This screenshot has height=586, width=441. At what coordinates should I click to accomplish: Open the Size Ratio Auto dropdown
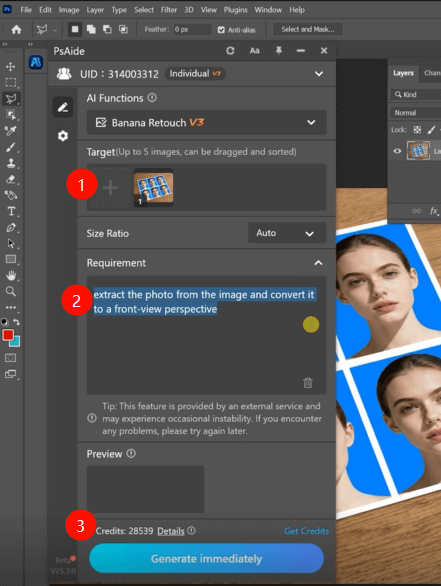click(x=287, y=233)
